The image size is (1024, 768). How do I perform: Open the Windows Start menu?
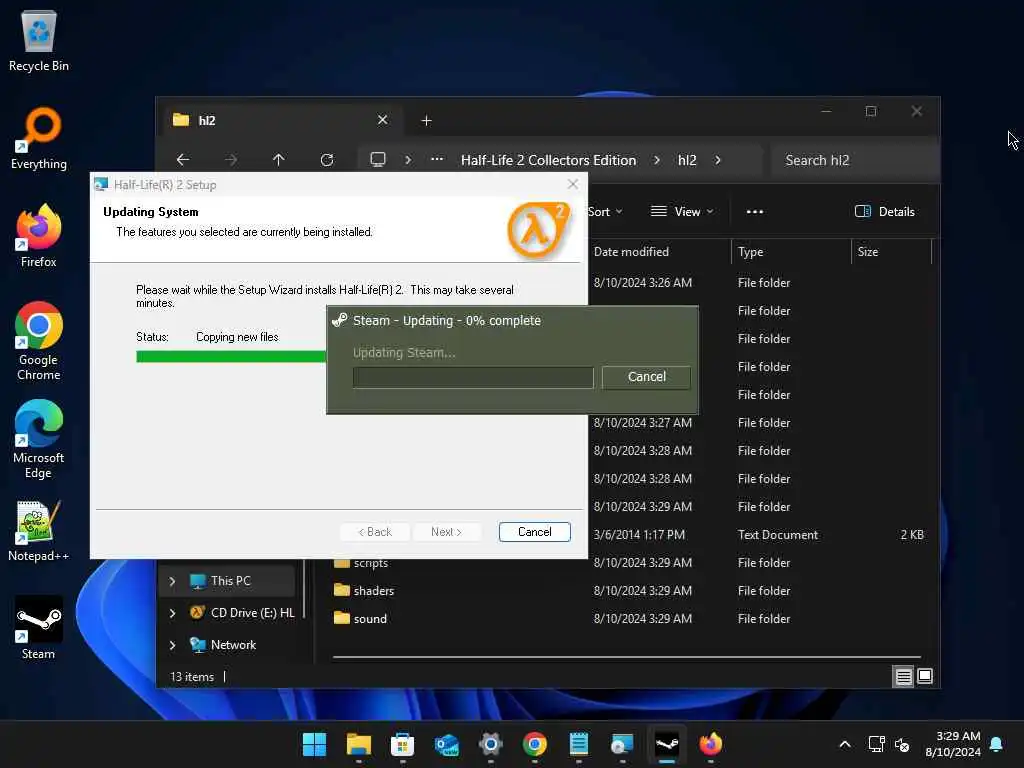[x=315, y=744]
